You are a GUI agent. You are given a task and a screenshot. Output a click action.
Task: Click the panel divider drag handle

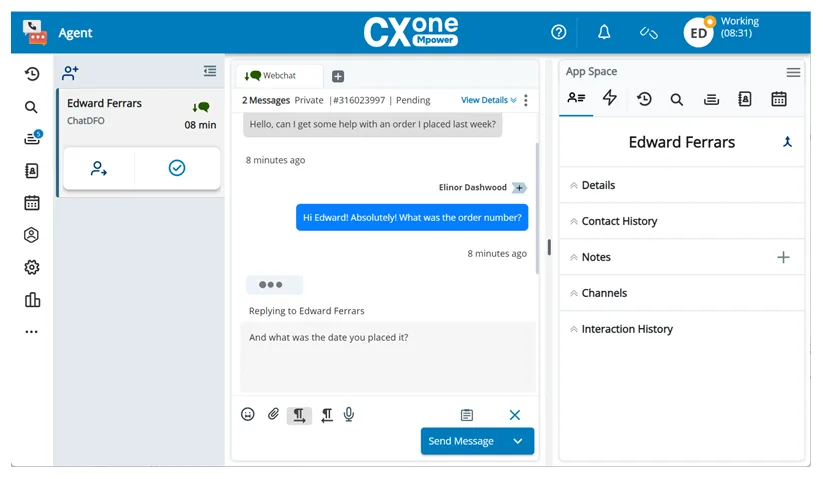549,247
